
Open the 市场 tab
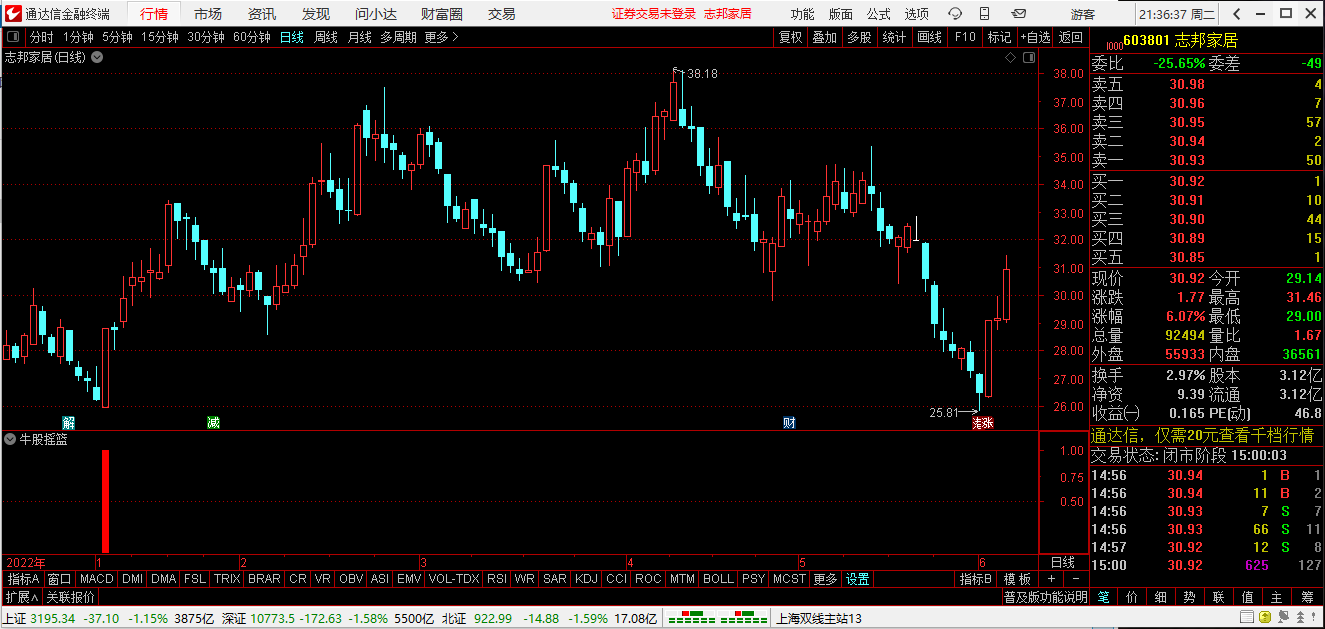click(208, 14)
